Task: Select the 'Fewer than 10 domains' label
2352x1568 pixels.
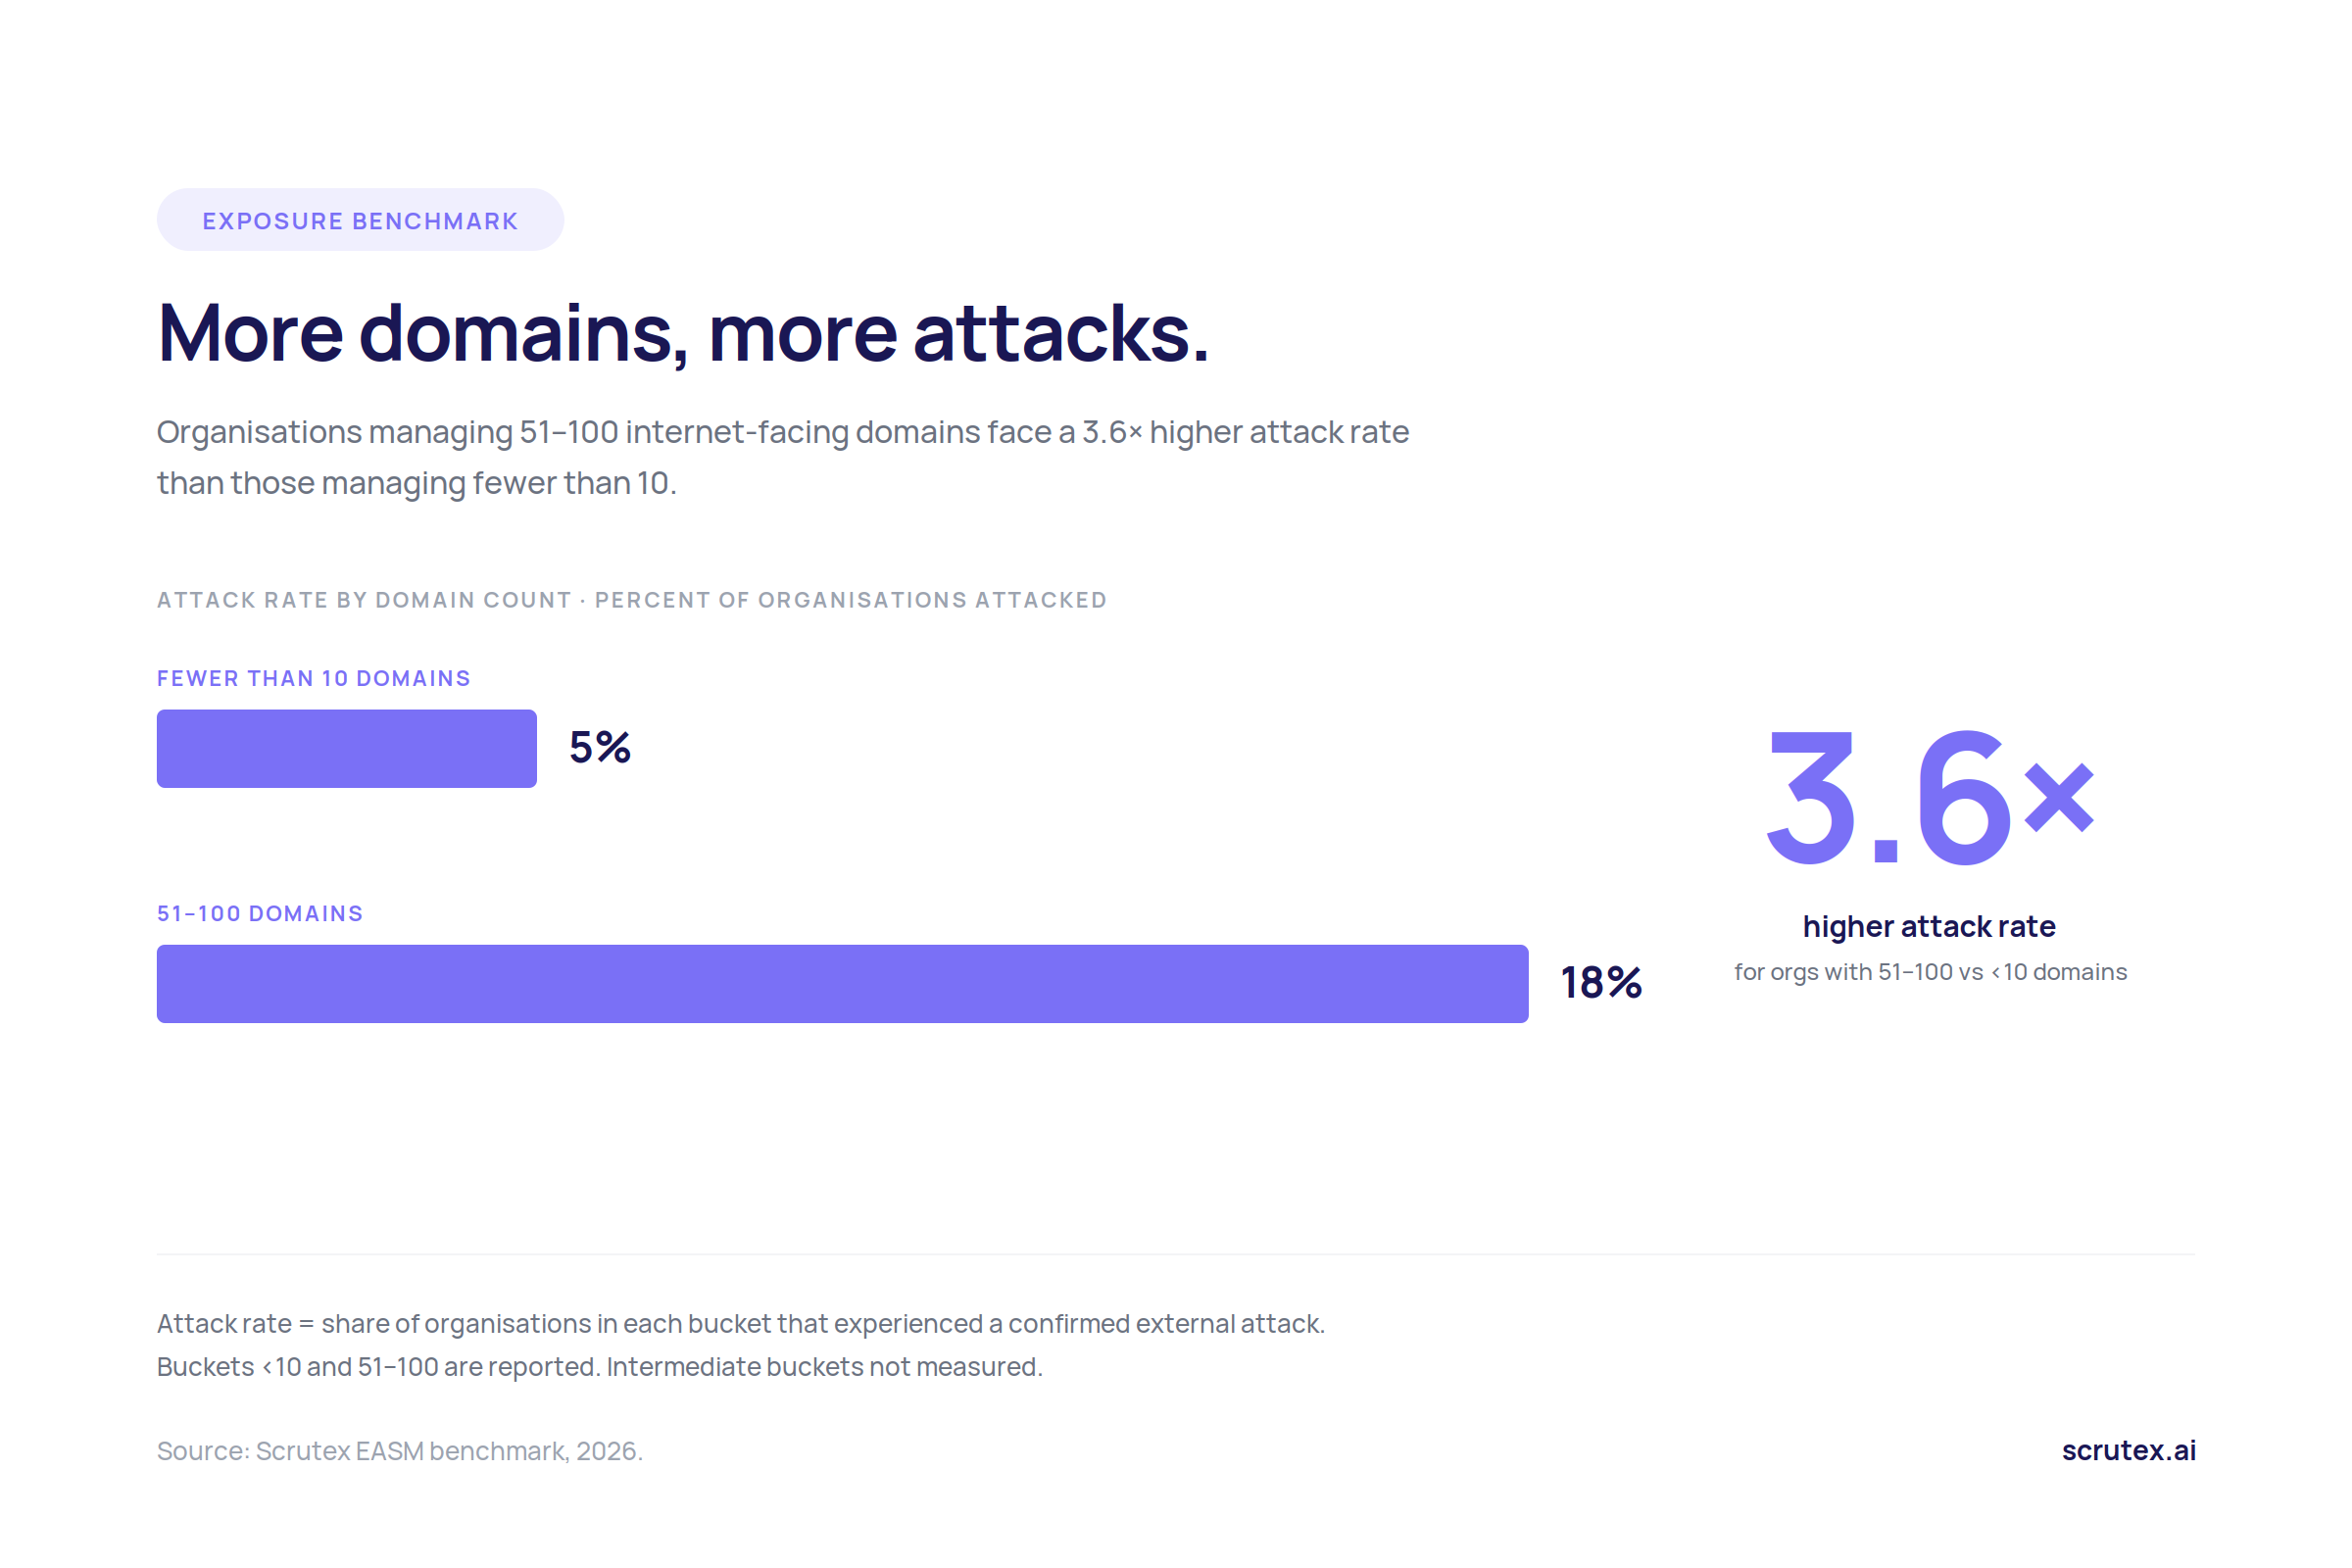Action: pos(314,678)
